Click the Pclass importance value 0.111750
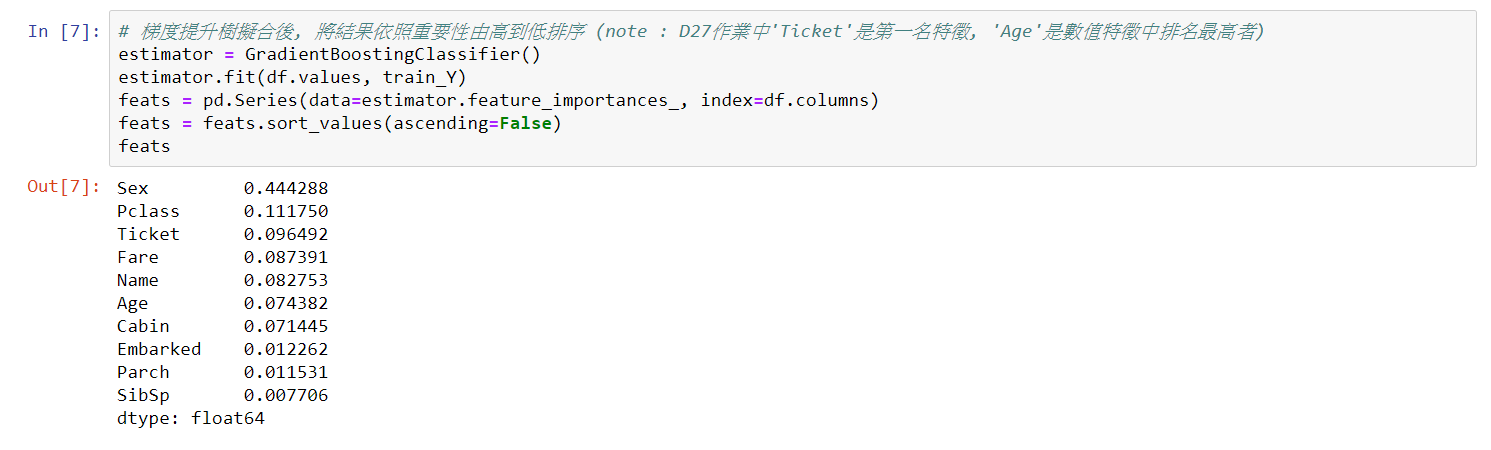Image resolution: width=1491 pixels, height=450 pixels. [286, 211]
